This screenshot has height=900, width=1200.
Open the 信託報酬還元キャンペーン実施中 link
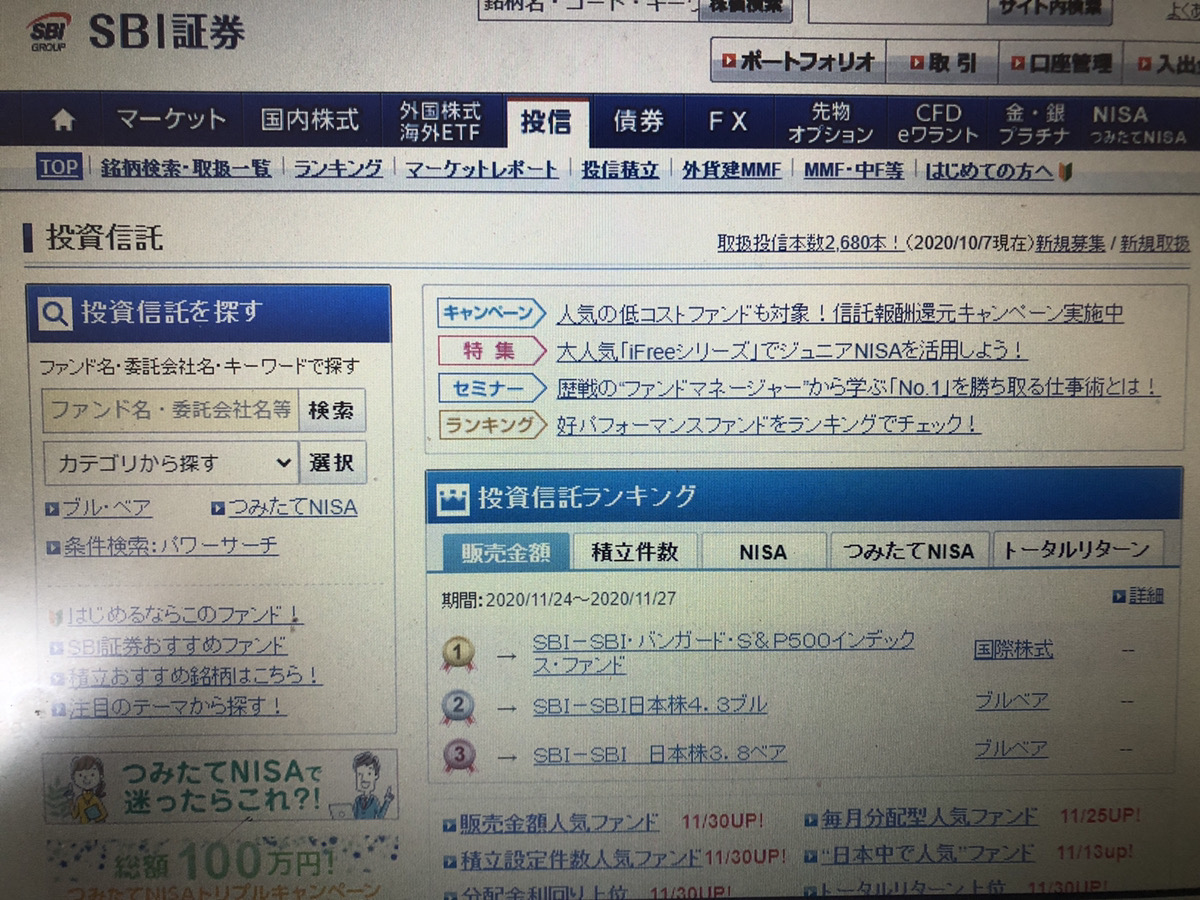point(840,314)
